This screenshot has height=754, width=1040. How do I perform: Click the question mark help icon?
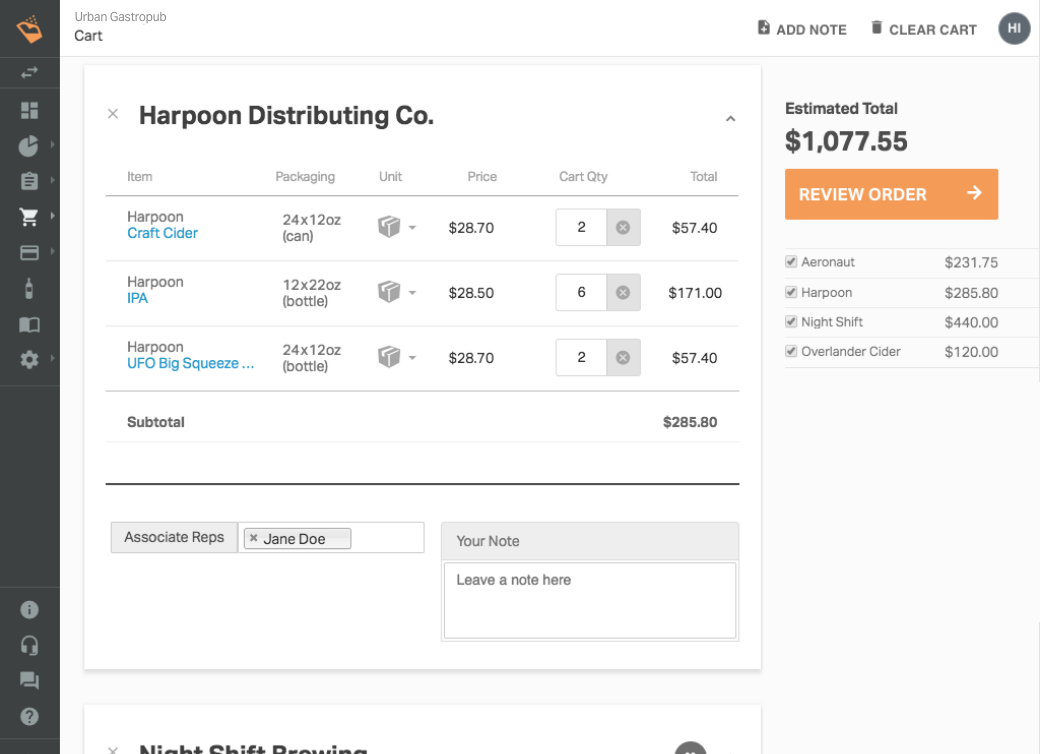29,716
